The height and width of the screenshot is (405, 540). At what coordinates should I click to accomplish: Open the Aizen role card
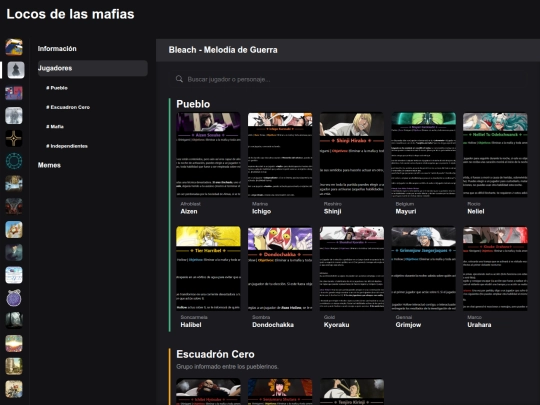[208, 155]
